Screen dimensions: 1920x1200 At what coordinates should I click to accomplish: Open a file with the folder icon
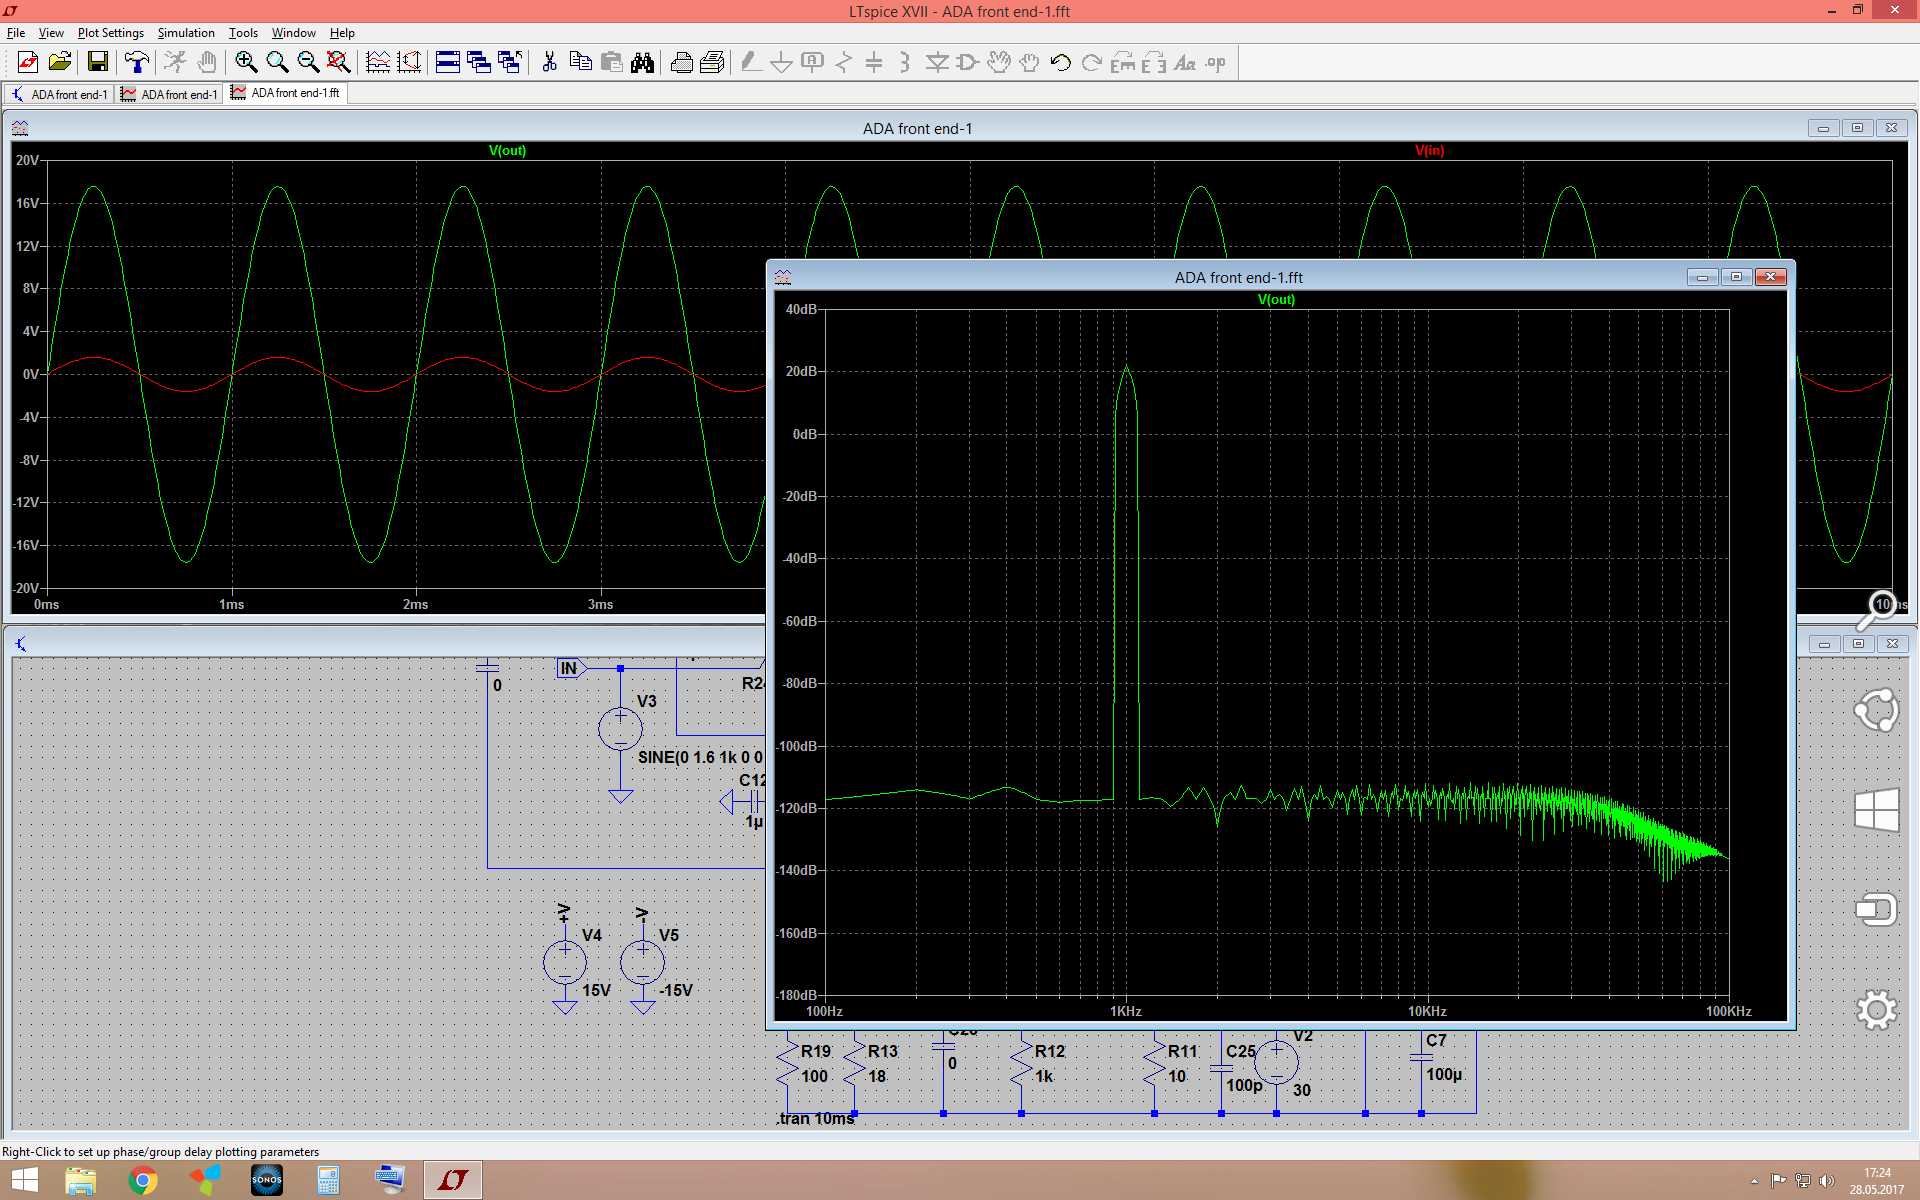pyautogui.click(x=60, y=62)
